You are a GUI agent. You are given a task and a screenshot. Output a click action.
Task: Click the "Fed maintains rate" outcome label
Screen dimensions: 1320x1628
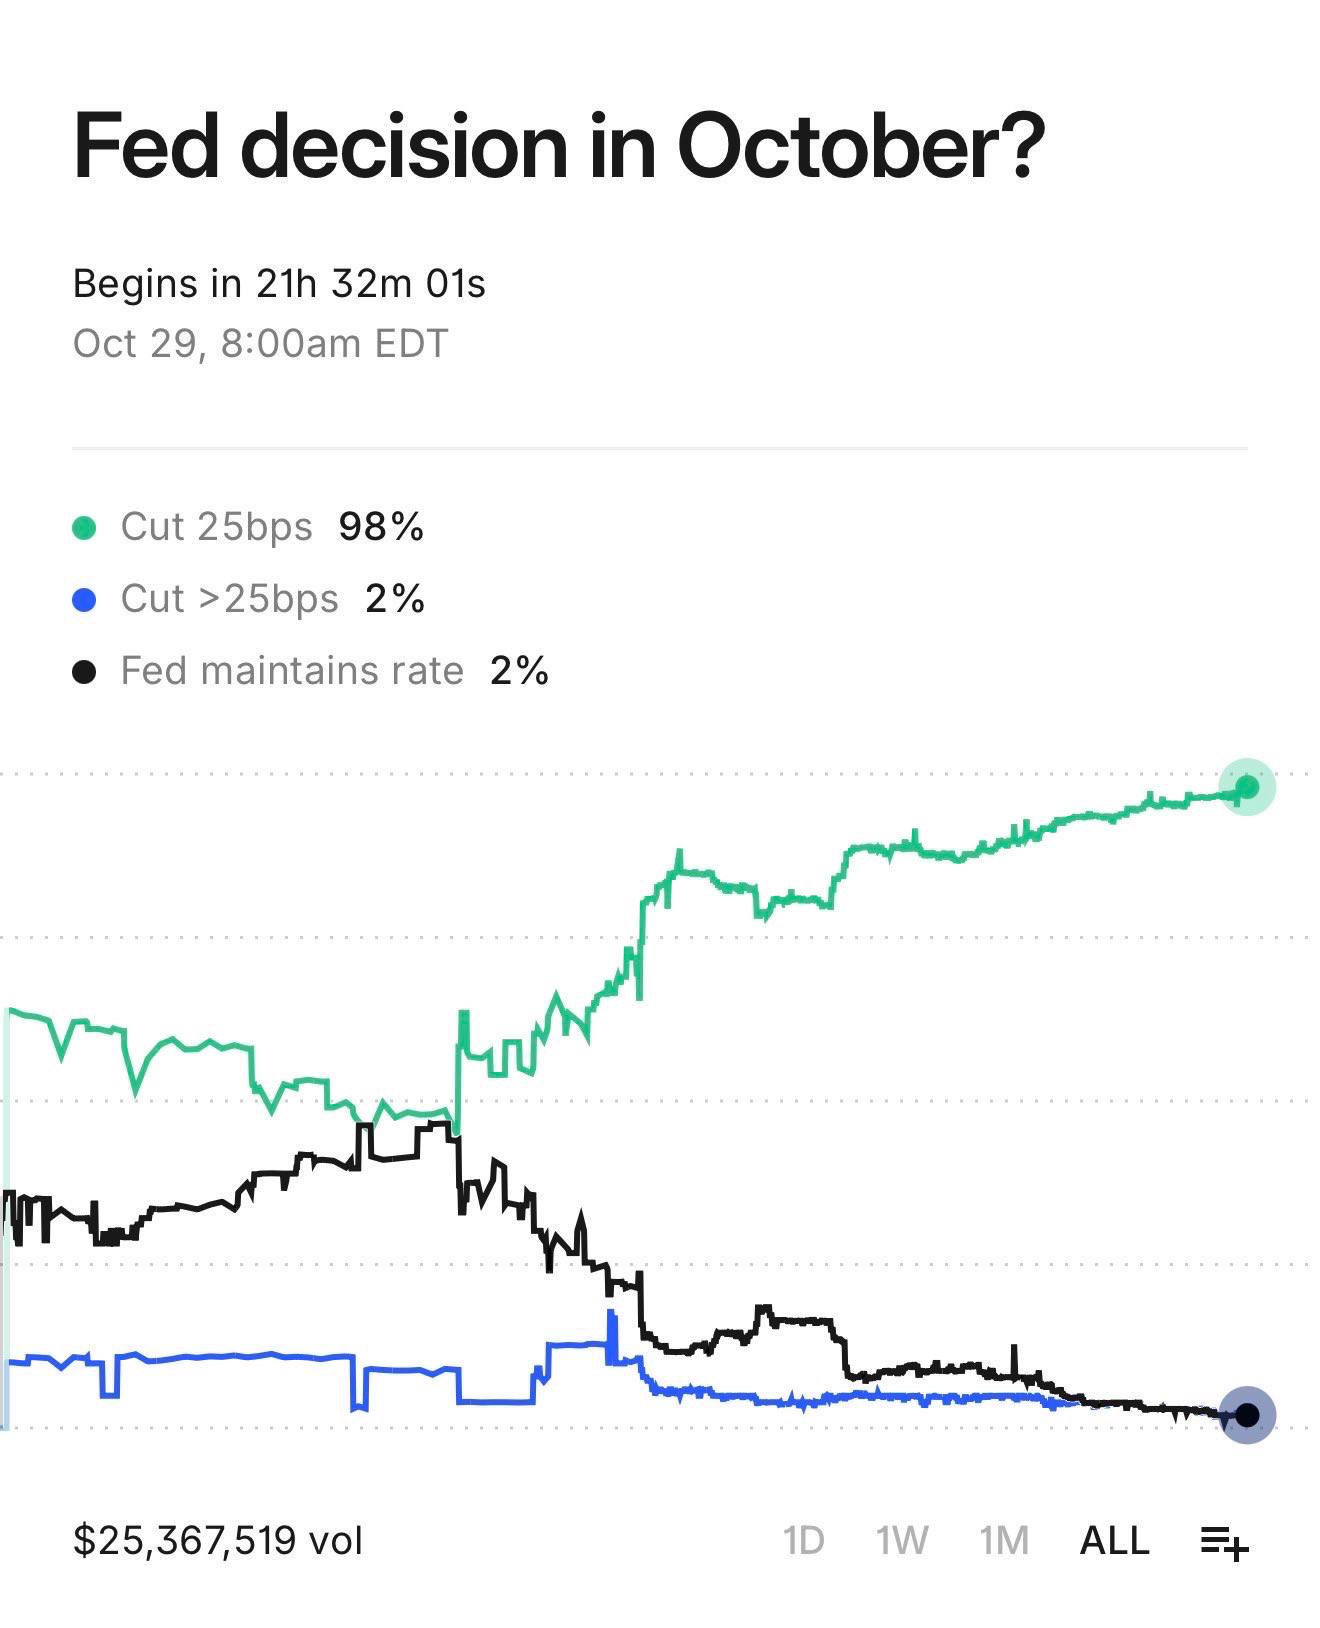pyautogui.click(x=292, y=671)
